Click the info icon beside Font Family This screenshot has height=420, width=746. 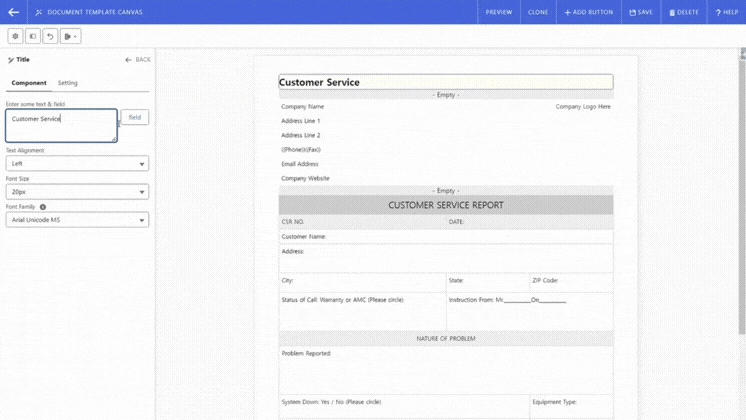(43, 207)
